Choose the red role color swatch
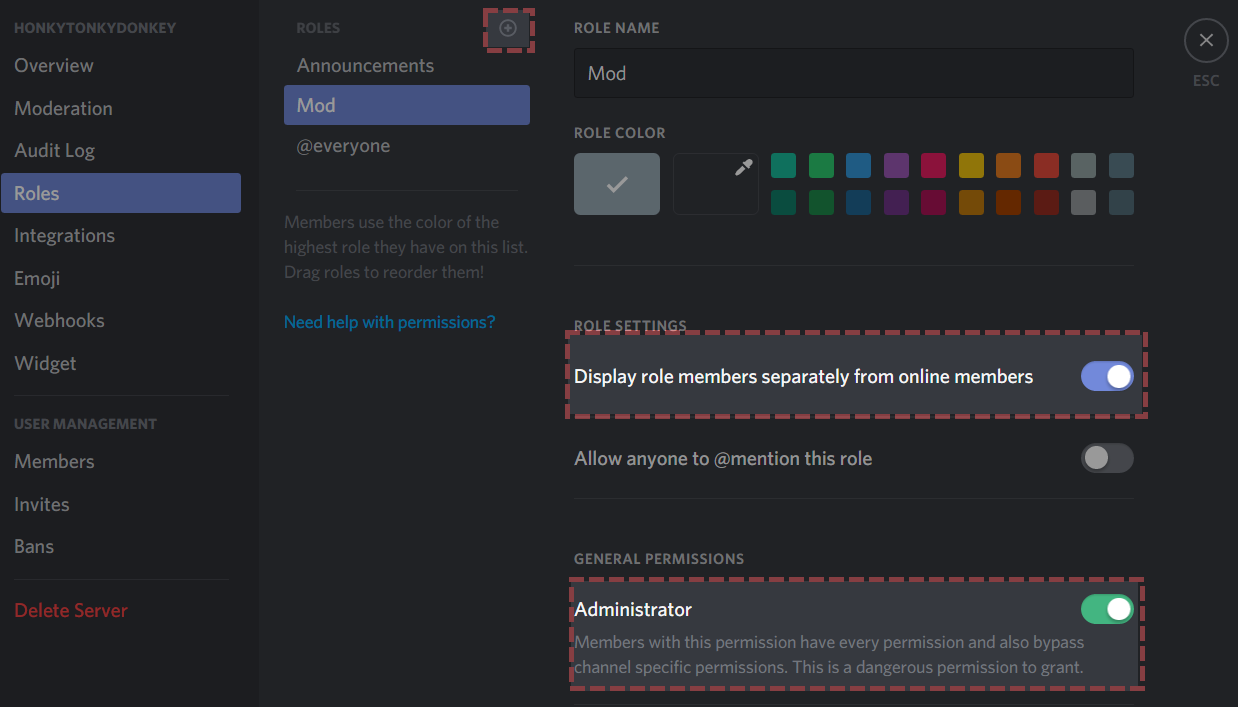 1046,165
